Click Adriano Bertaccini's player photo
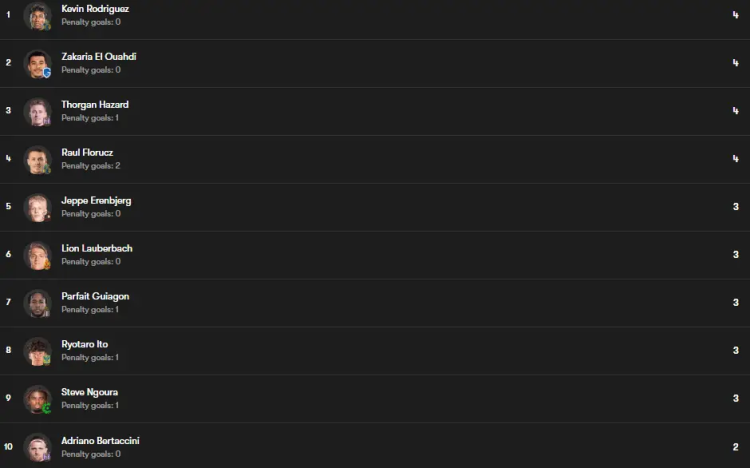The height and width of the screenshot is (468, 750). (x=37, y=447)
